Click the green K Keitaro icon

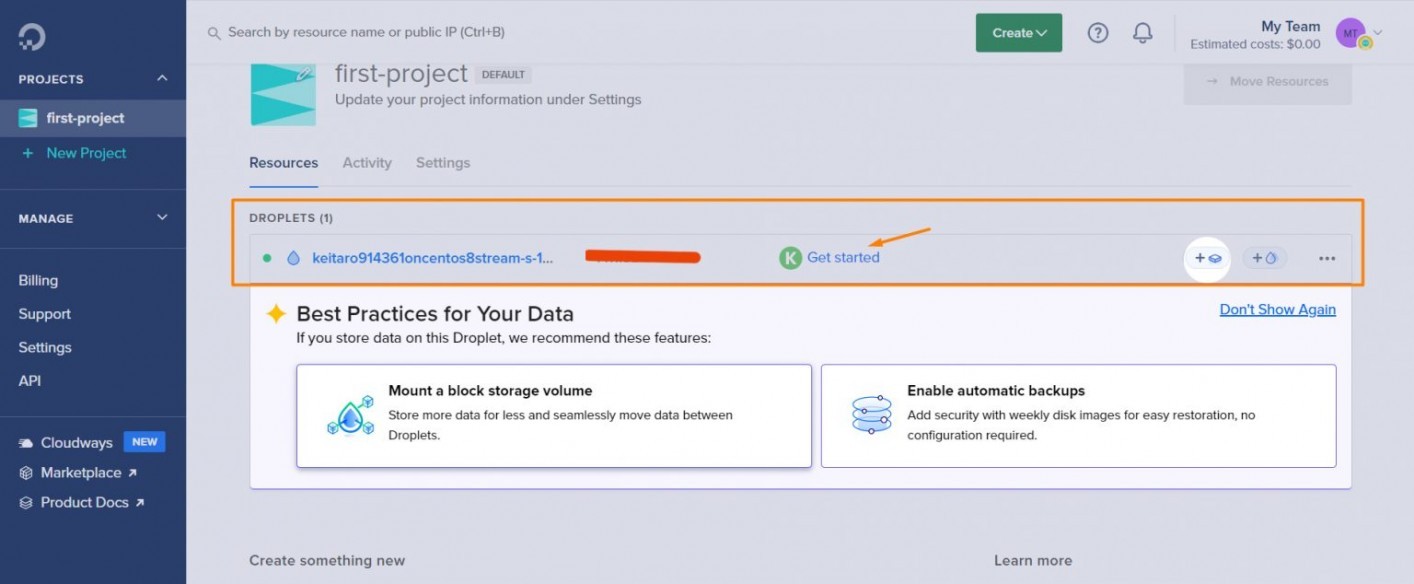point(790,258)
